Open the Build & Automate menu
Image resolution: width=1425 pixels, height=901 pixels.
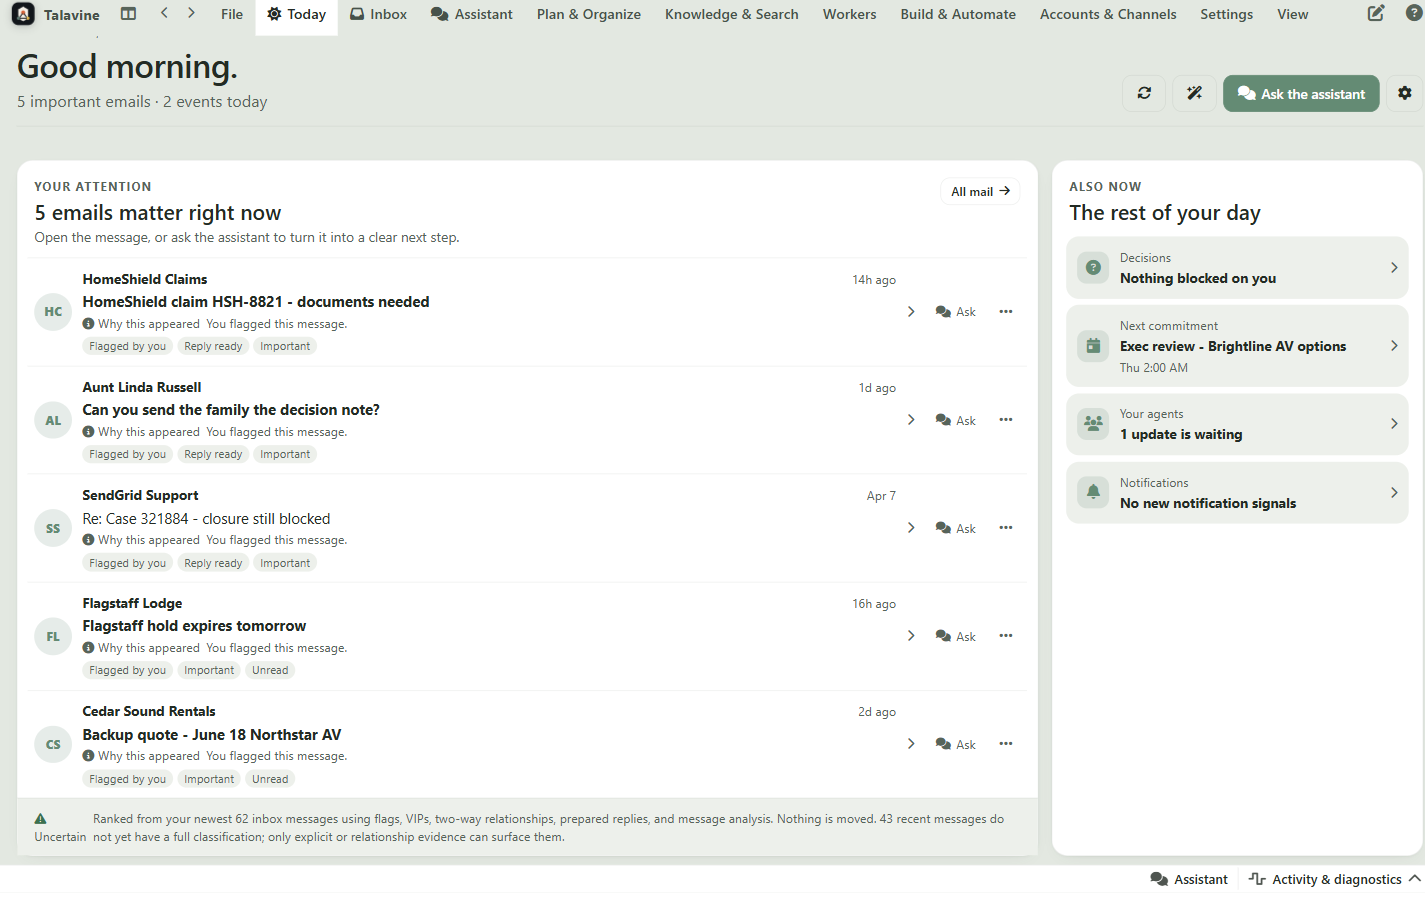(958, 14)
